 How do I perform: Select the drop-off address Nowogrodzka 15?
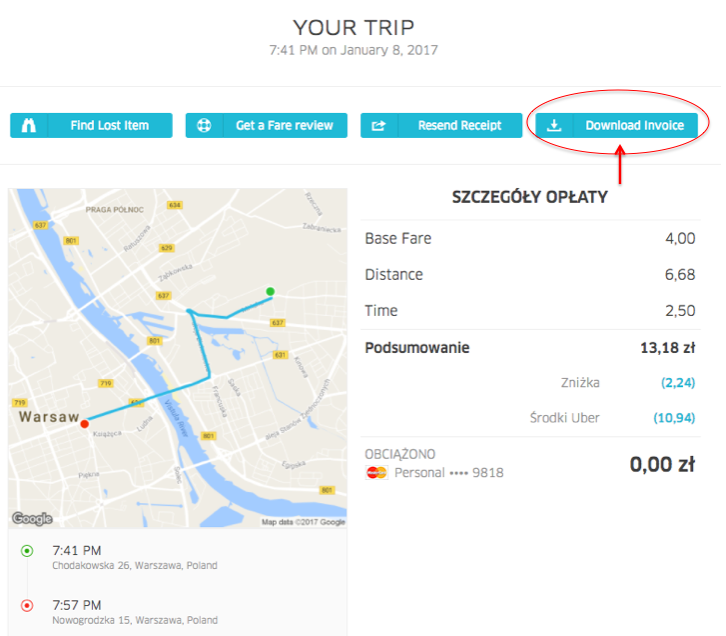pyautogui.click(x=136, y=620)
